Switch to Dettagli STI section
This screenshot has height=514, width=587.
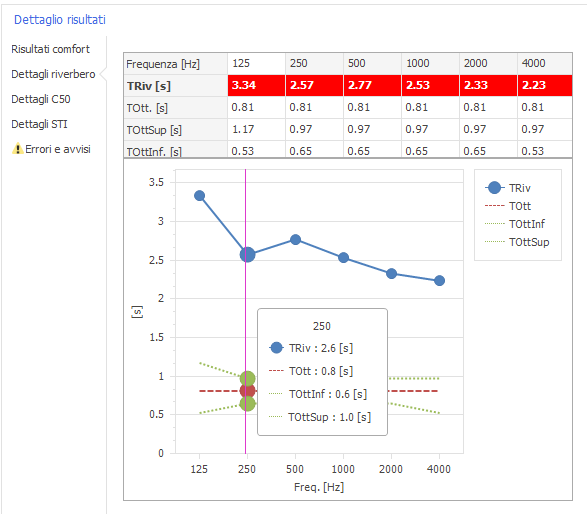click(x=39, y=124)
